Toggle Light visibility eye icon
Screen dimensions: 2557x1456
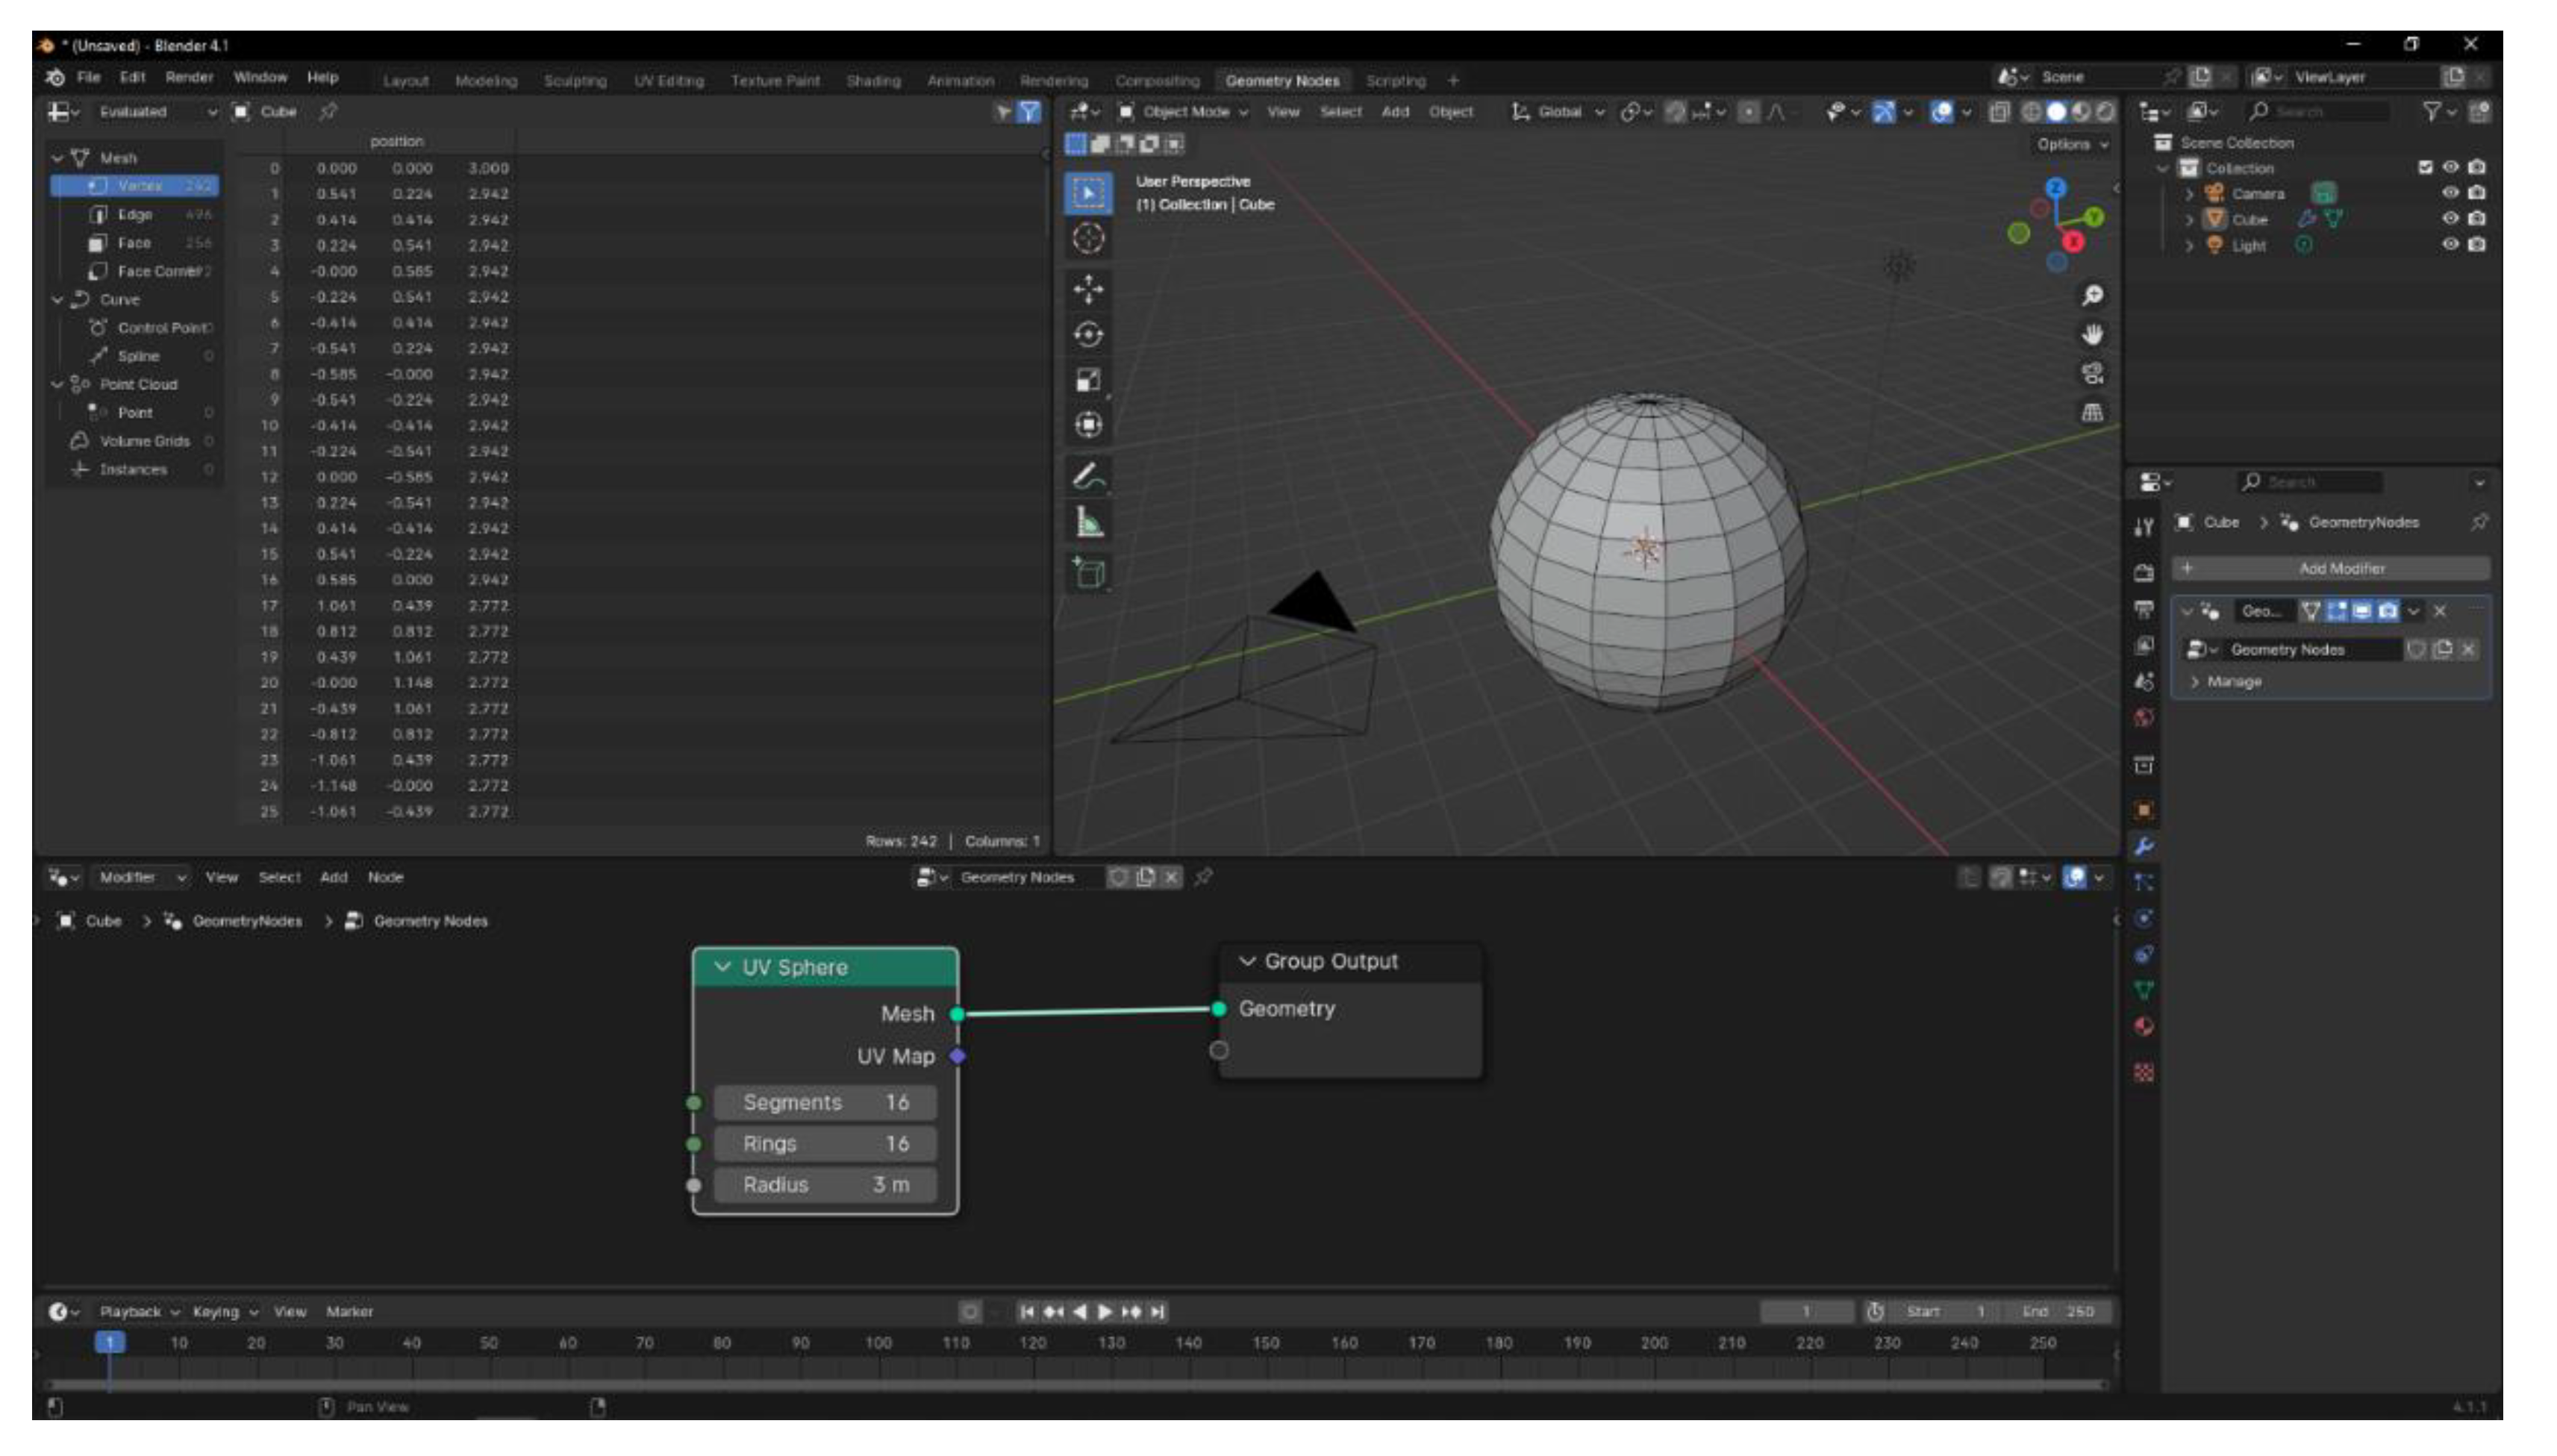pyautogui.click(x=2450, y=244)
